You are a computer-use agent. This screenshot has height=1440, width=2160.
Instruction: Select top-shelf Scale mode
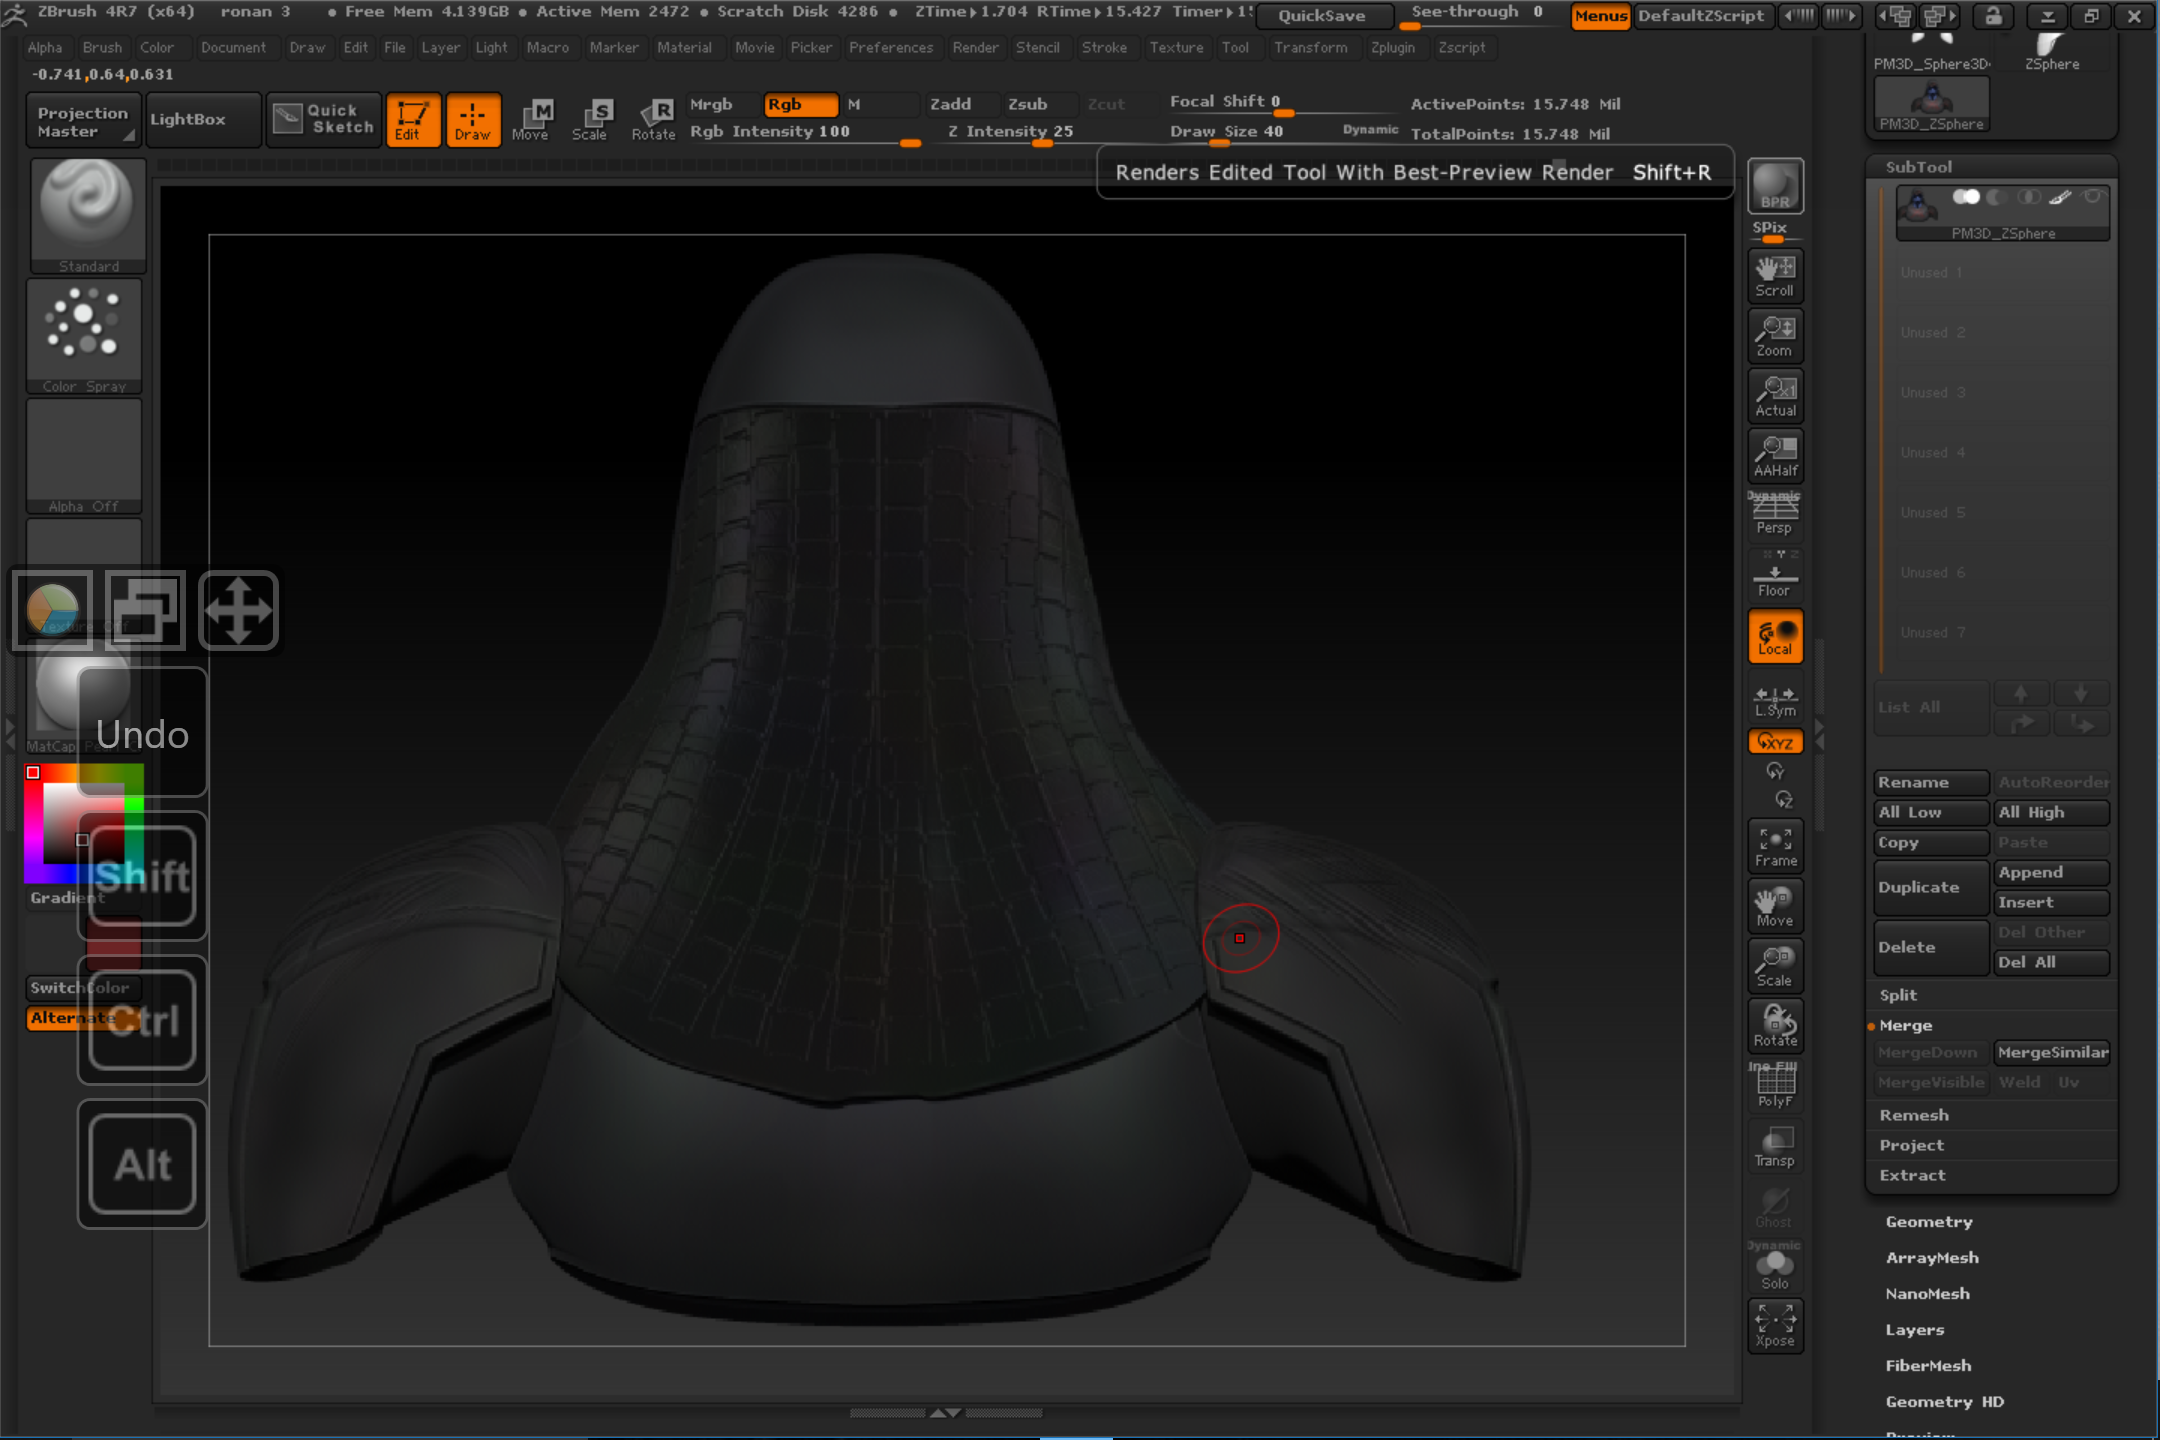591,120
